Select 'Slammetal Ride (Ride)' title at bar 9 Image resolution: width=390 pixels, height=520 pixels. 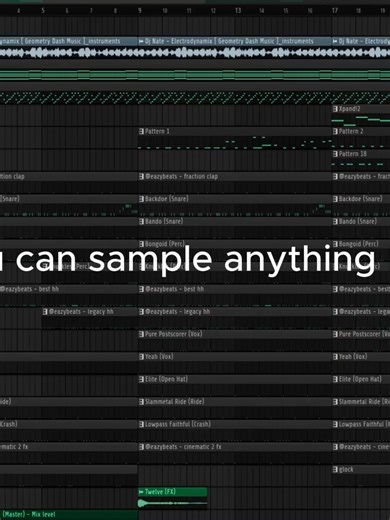tap(175, 402)
